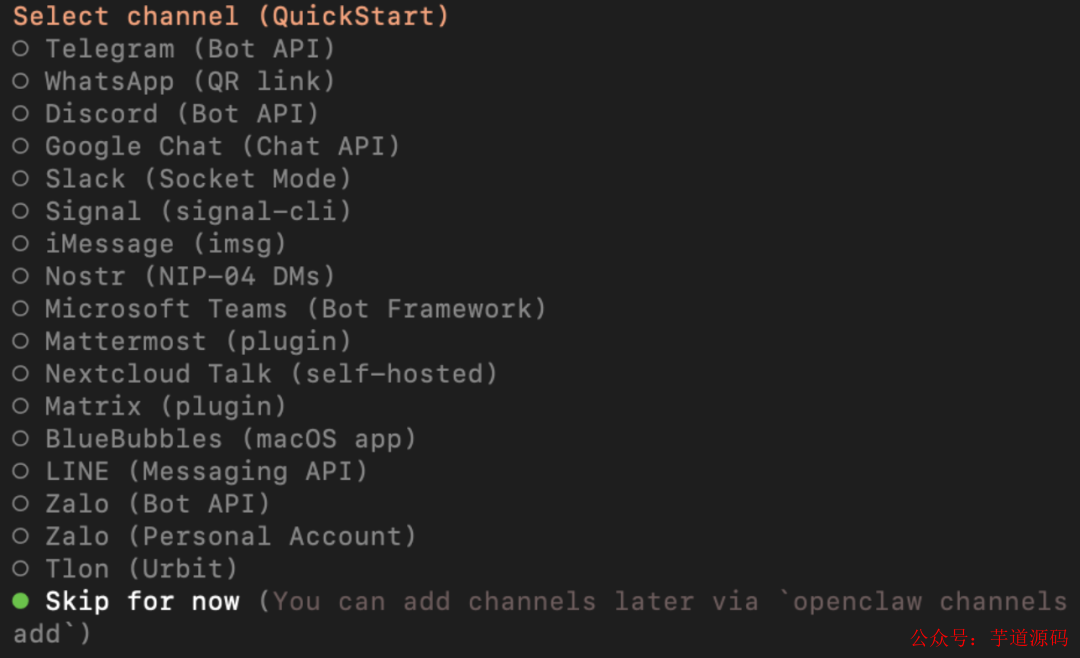
Task: Select the Telegram (Bot API) radio option
Action: [x=21, y=48]
